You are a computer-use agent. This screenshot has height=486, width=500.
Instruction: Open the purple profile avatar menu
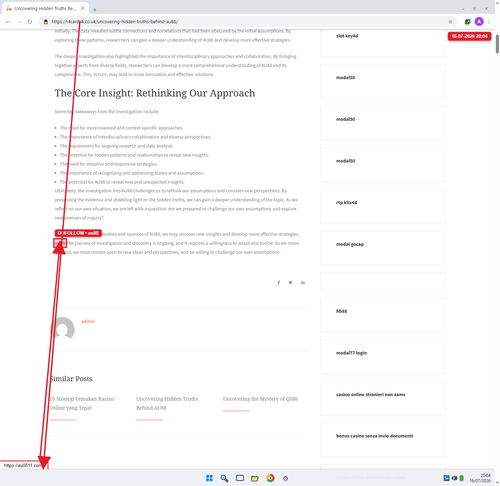click(x=479, y=22)
